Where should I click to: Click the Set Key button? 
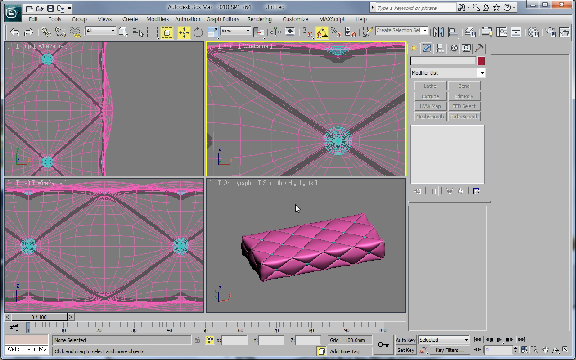pyautogui.click(x=406, y=350)
